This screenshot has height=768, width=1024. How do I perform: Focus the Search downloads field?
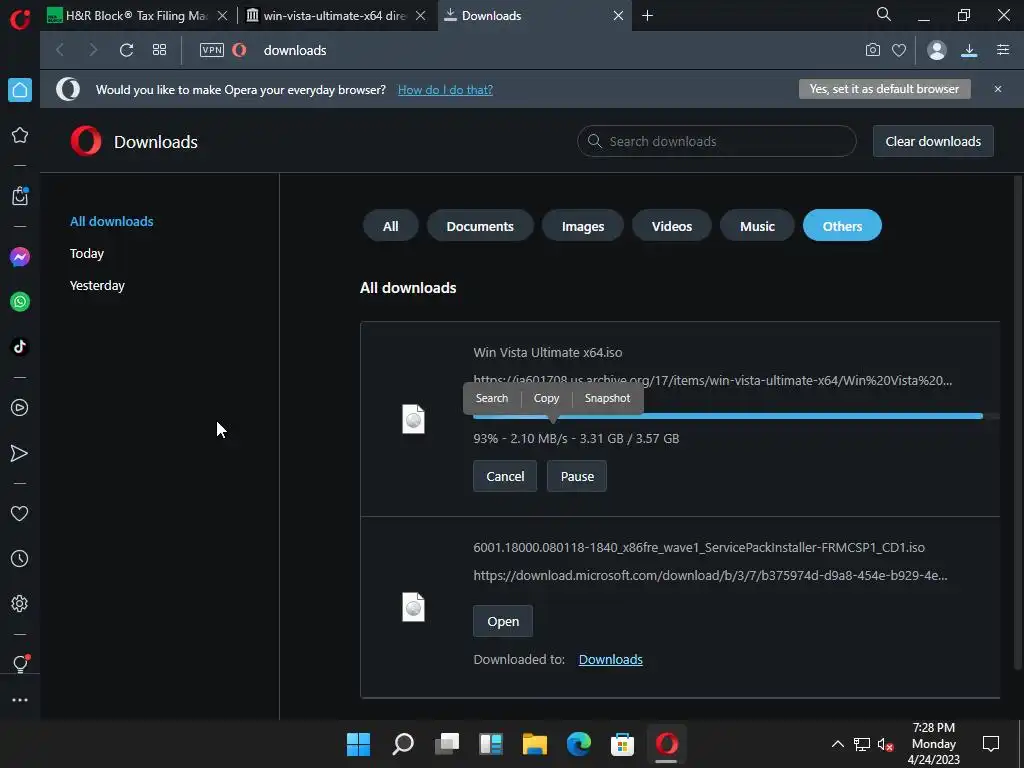pyautogui.click(x=716, y=141)
